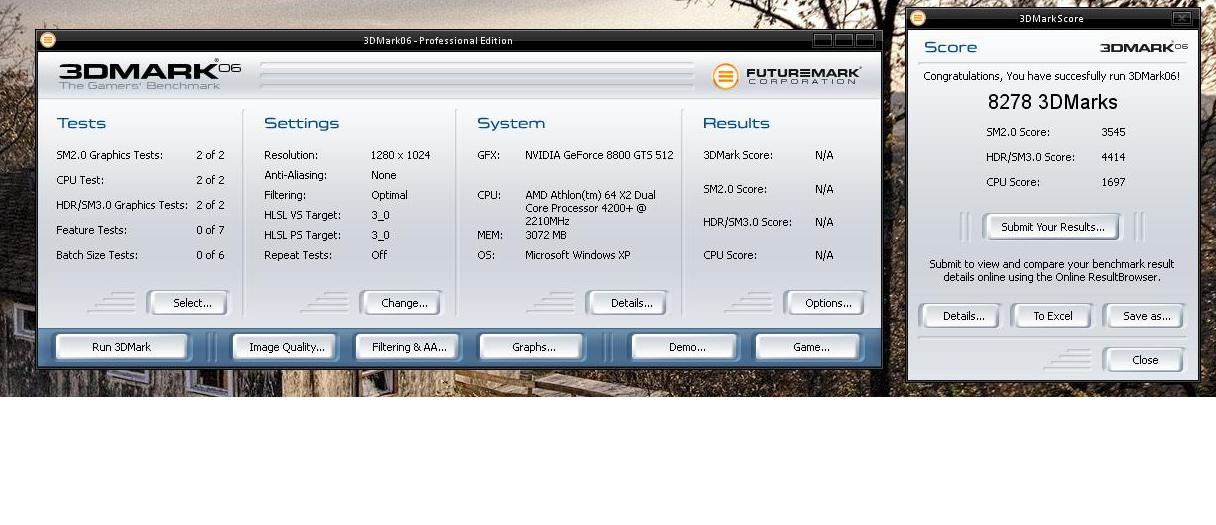Click the CPU Score N/A value in Results
The width and height of the screenshot is (1216, 525).
tap(824, 255)
